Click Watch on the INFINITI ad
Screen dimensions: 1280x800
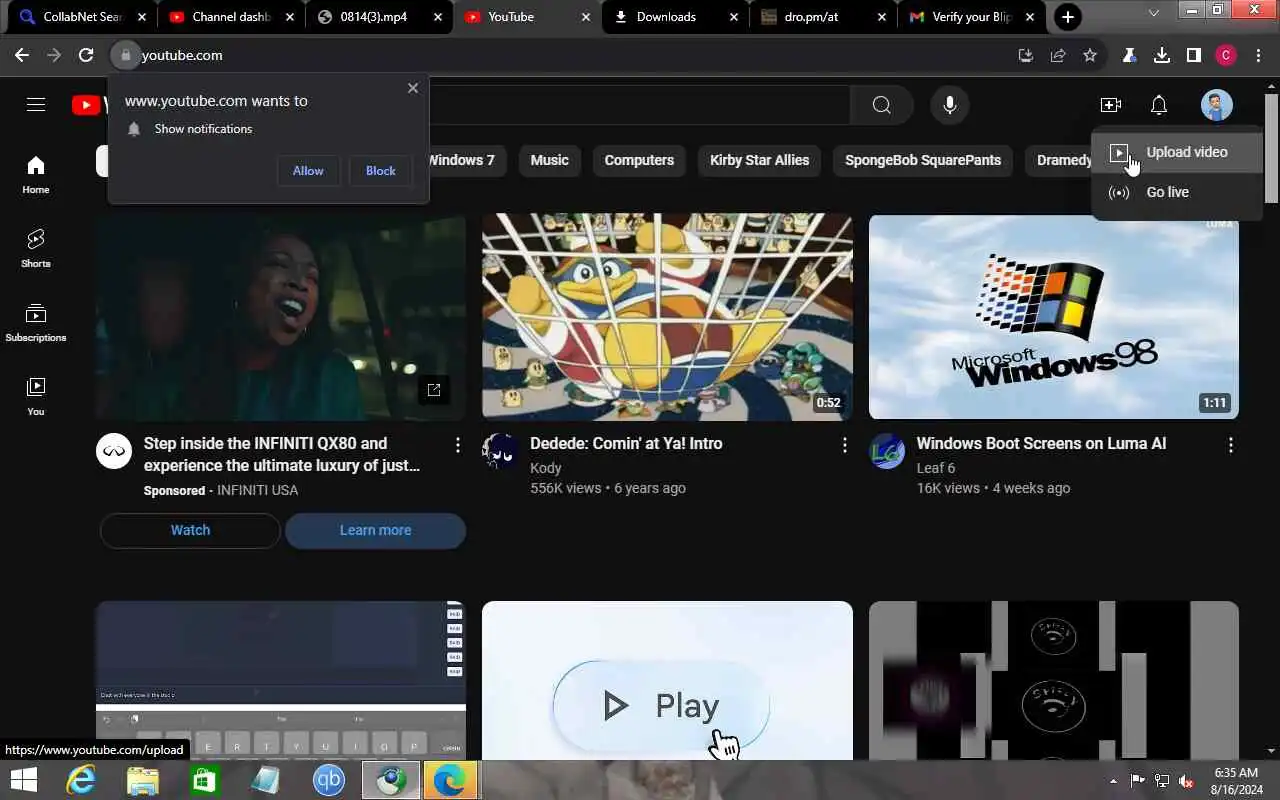pos(190,531)
